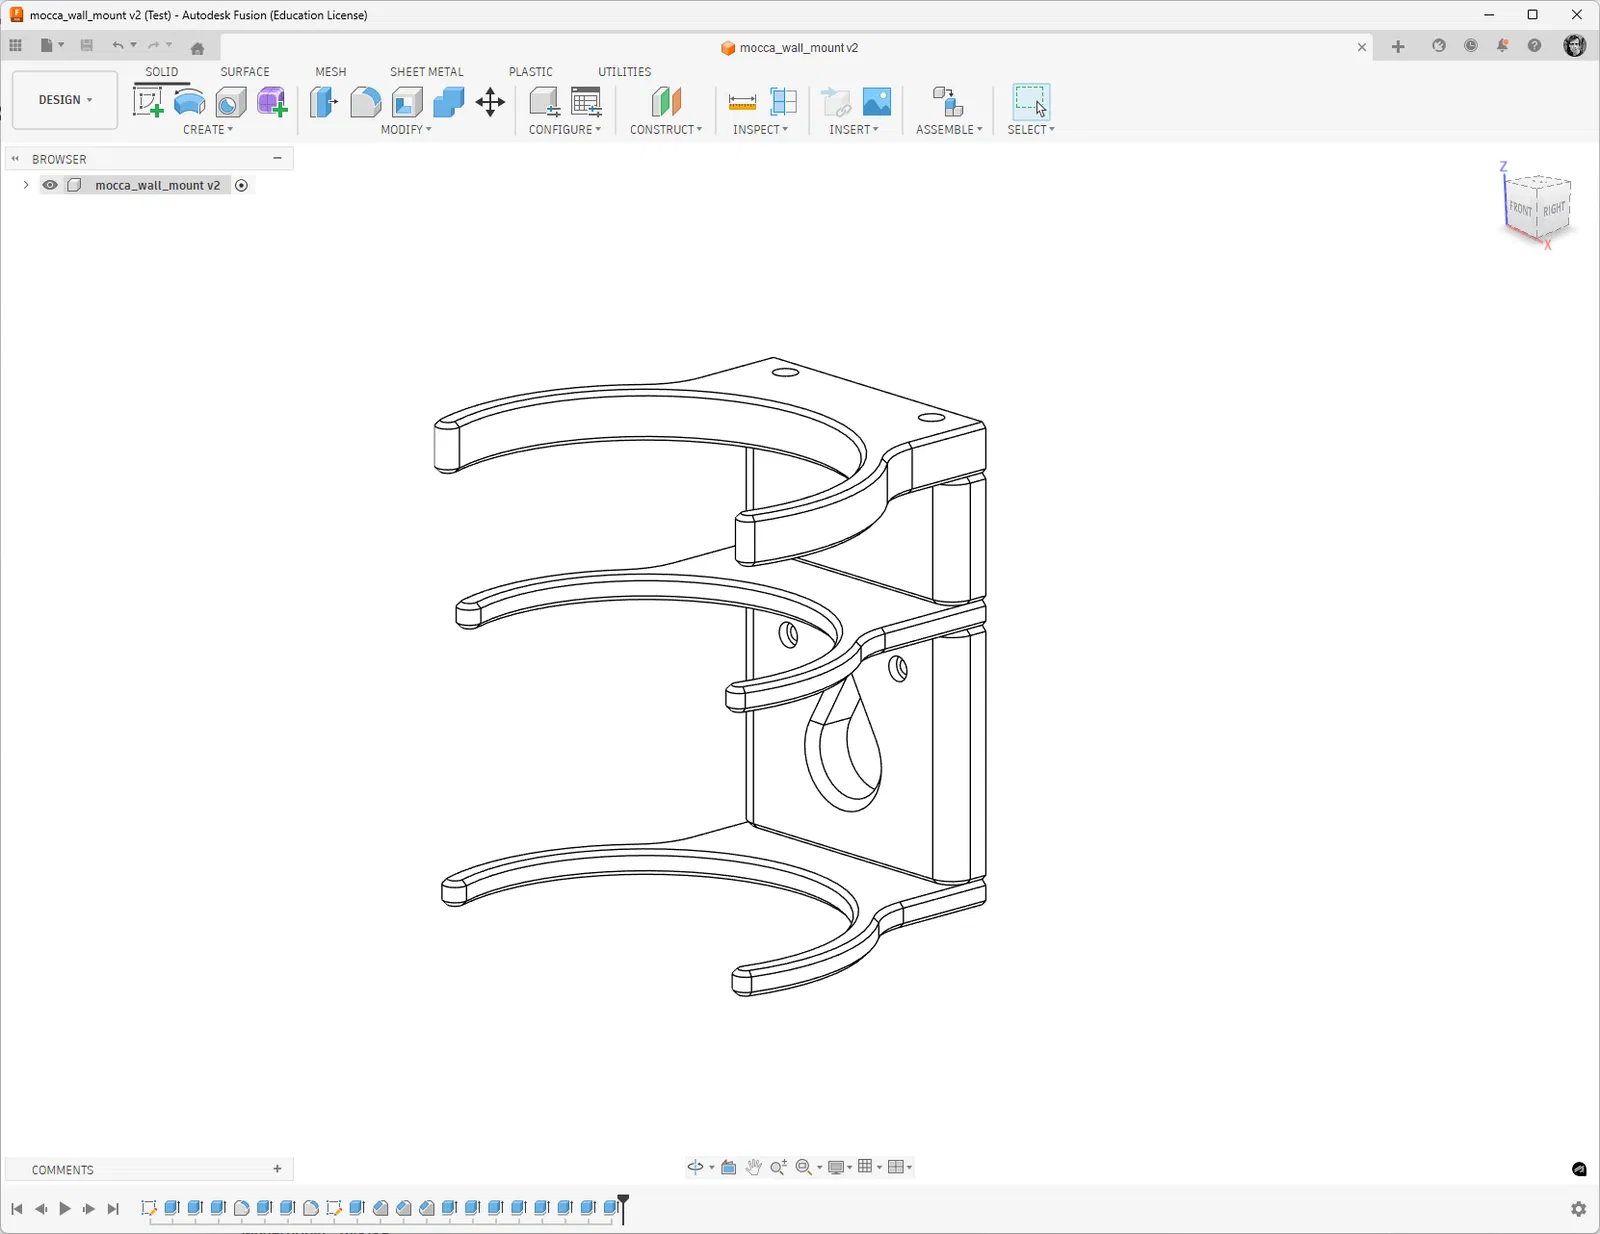Open the Viewports layout dropdown
Image resolution: width=1600 pixels, height=1234 pixels.
[x=900, y=1167]
